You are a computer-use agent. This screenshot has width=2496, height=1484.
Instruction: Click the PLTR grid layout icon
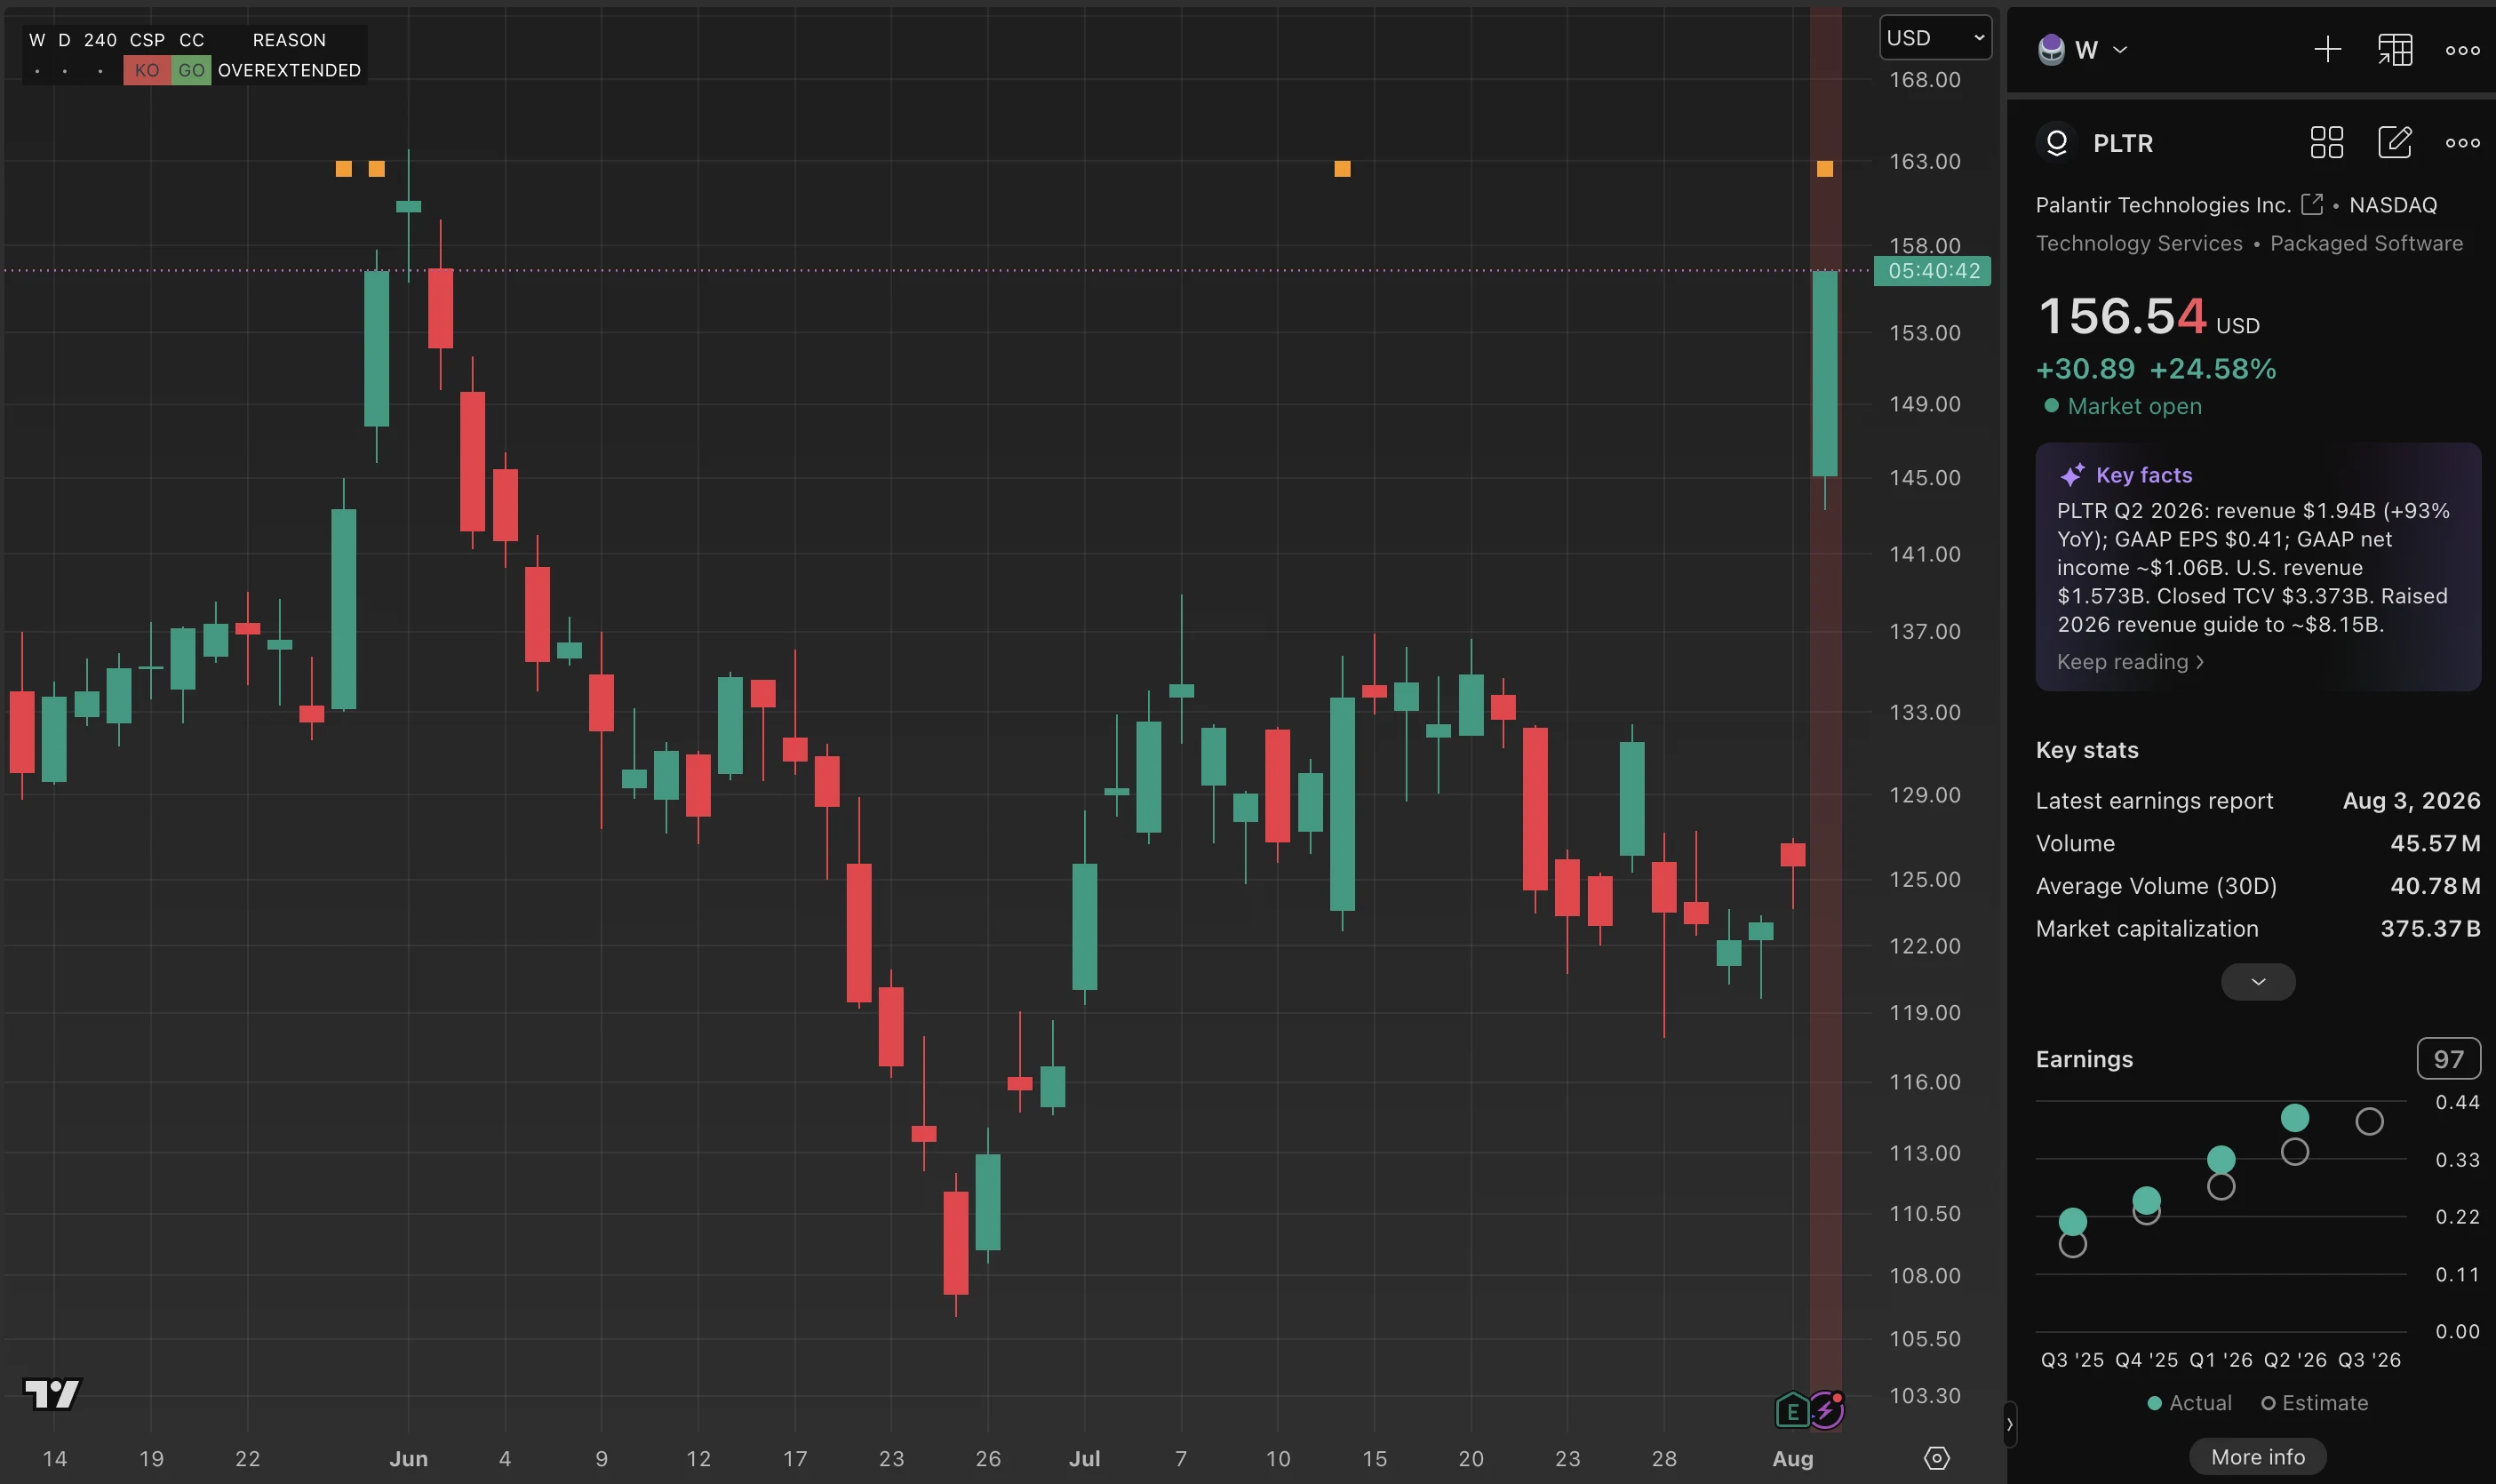[2326, 143]
